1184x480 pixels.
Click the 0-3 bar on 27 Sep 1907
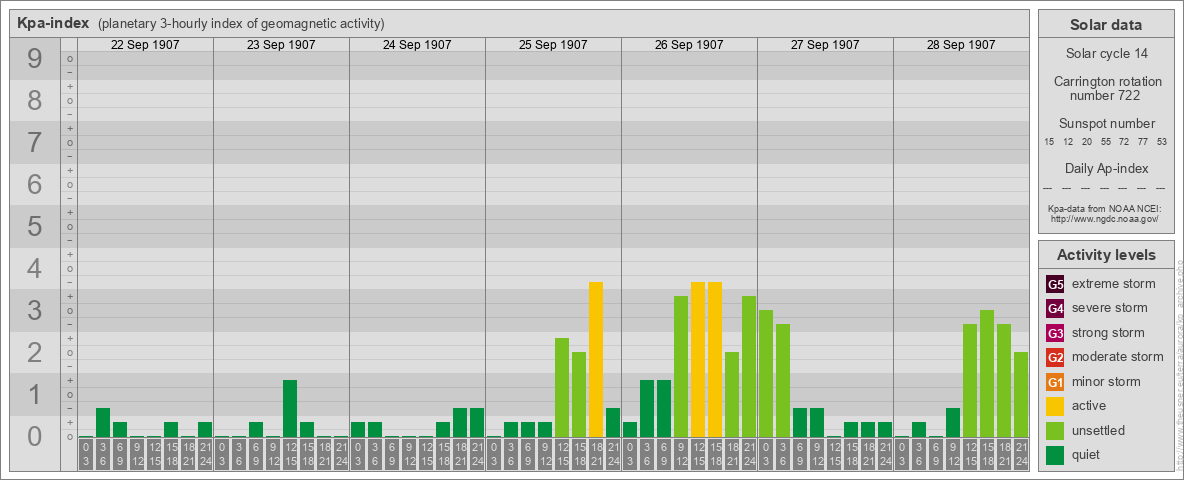[x=766, y=374]
